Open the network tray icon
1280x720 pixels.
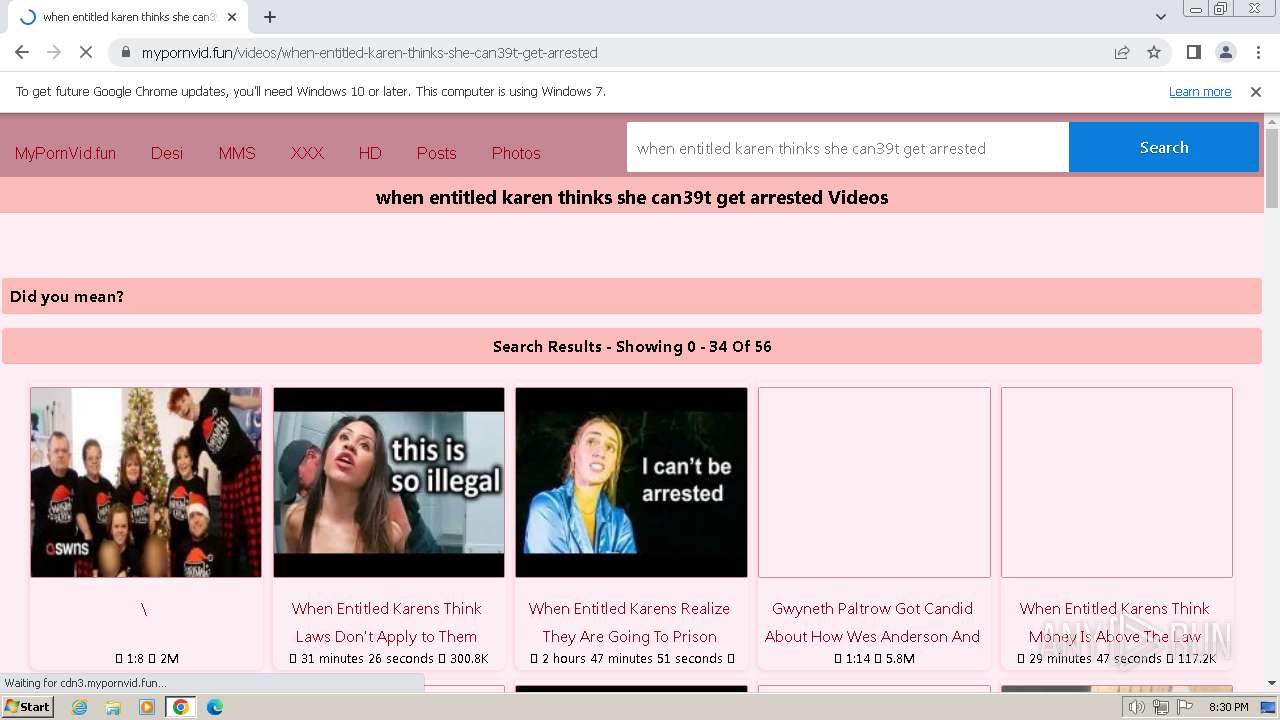click(x=1161, y=707)
